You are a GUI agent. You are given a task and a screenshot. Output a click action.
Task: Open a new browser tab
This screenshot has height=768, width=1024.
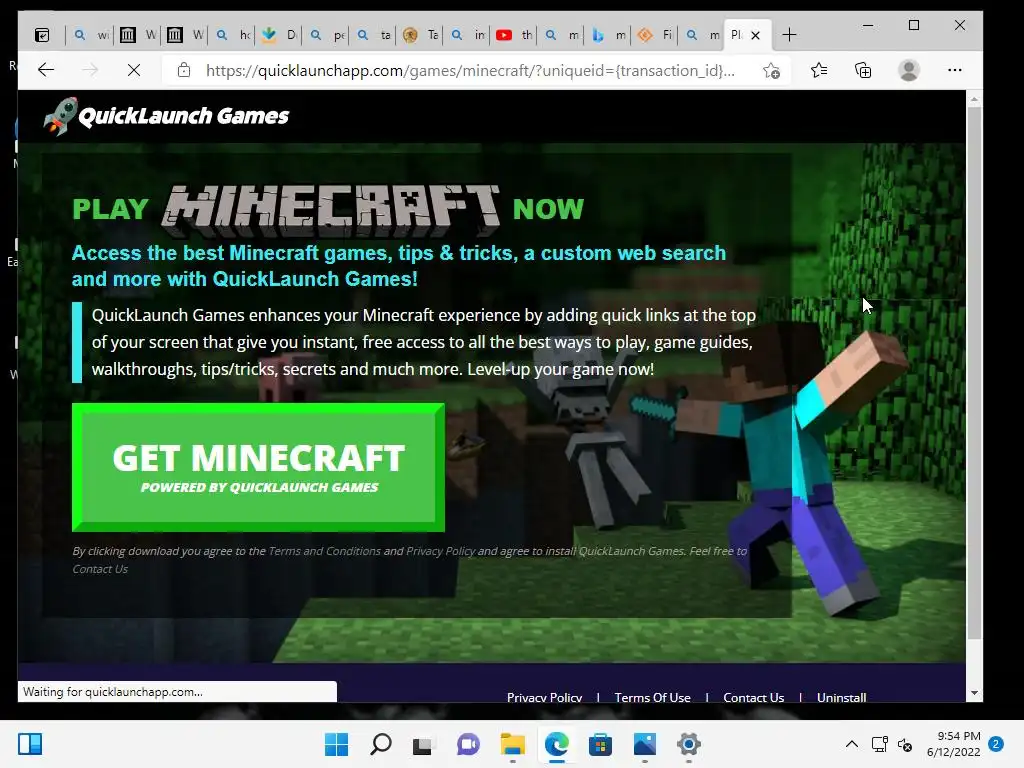(x=789, y=35)
